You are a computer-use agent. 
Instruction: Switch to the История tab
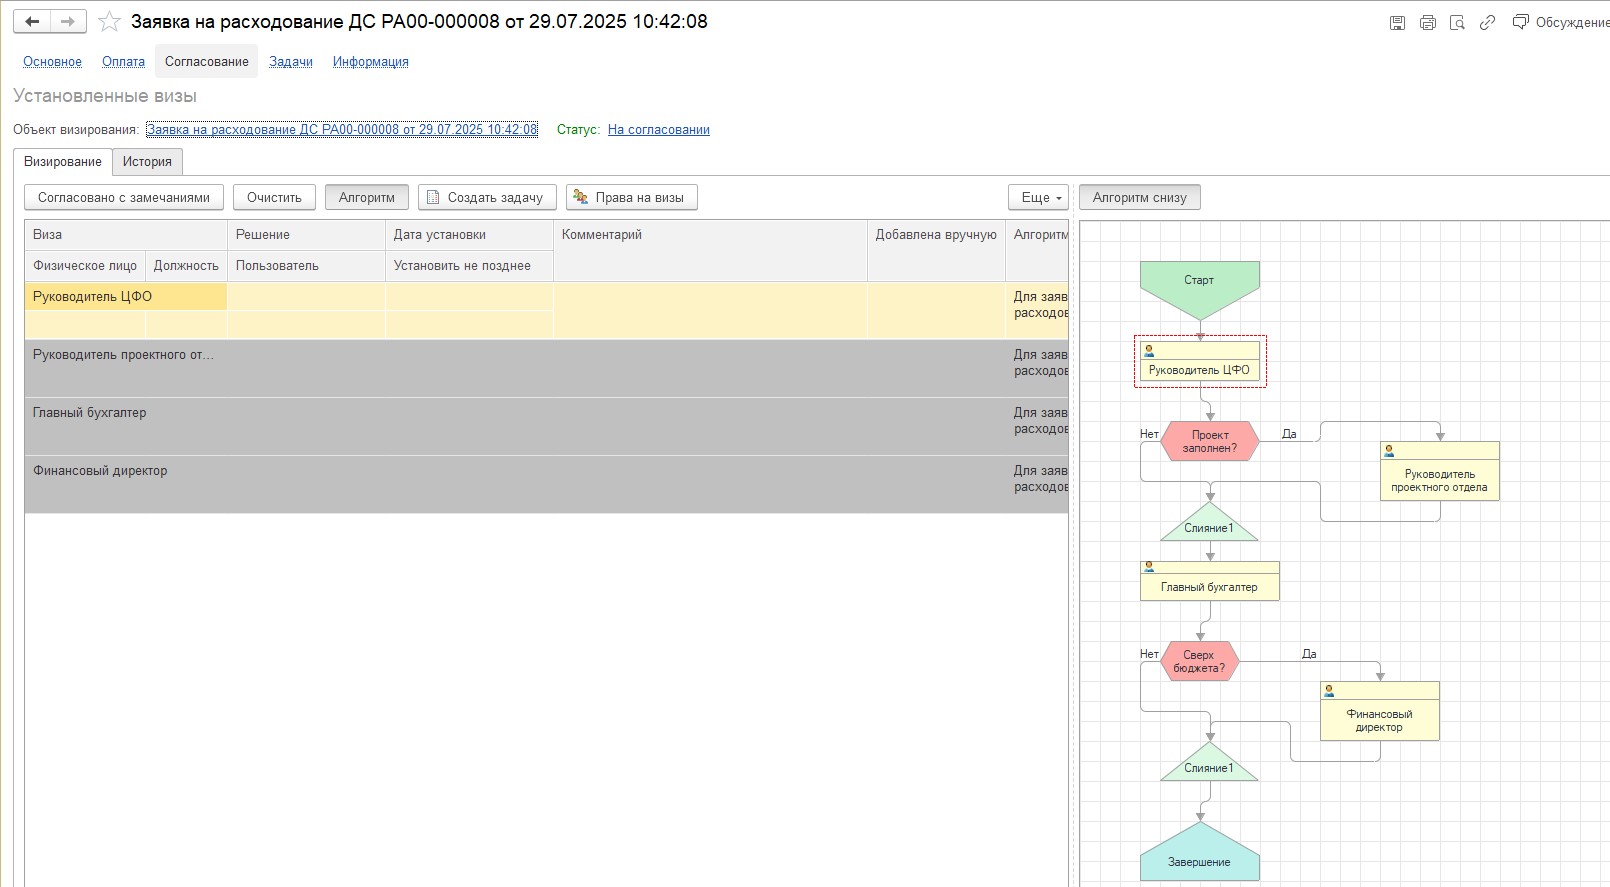click(147, 162)
